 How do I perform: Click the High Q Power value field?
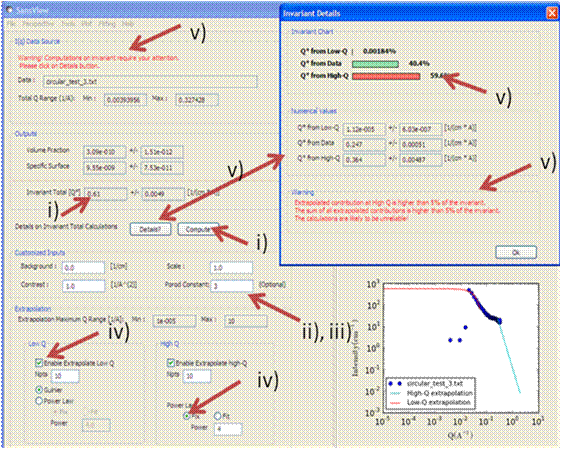click(x=228, y=429)
